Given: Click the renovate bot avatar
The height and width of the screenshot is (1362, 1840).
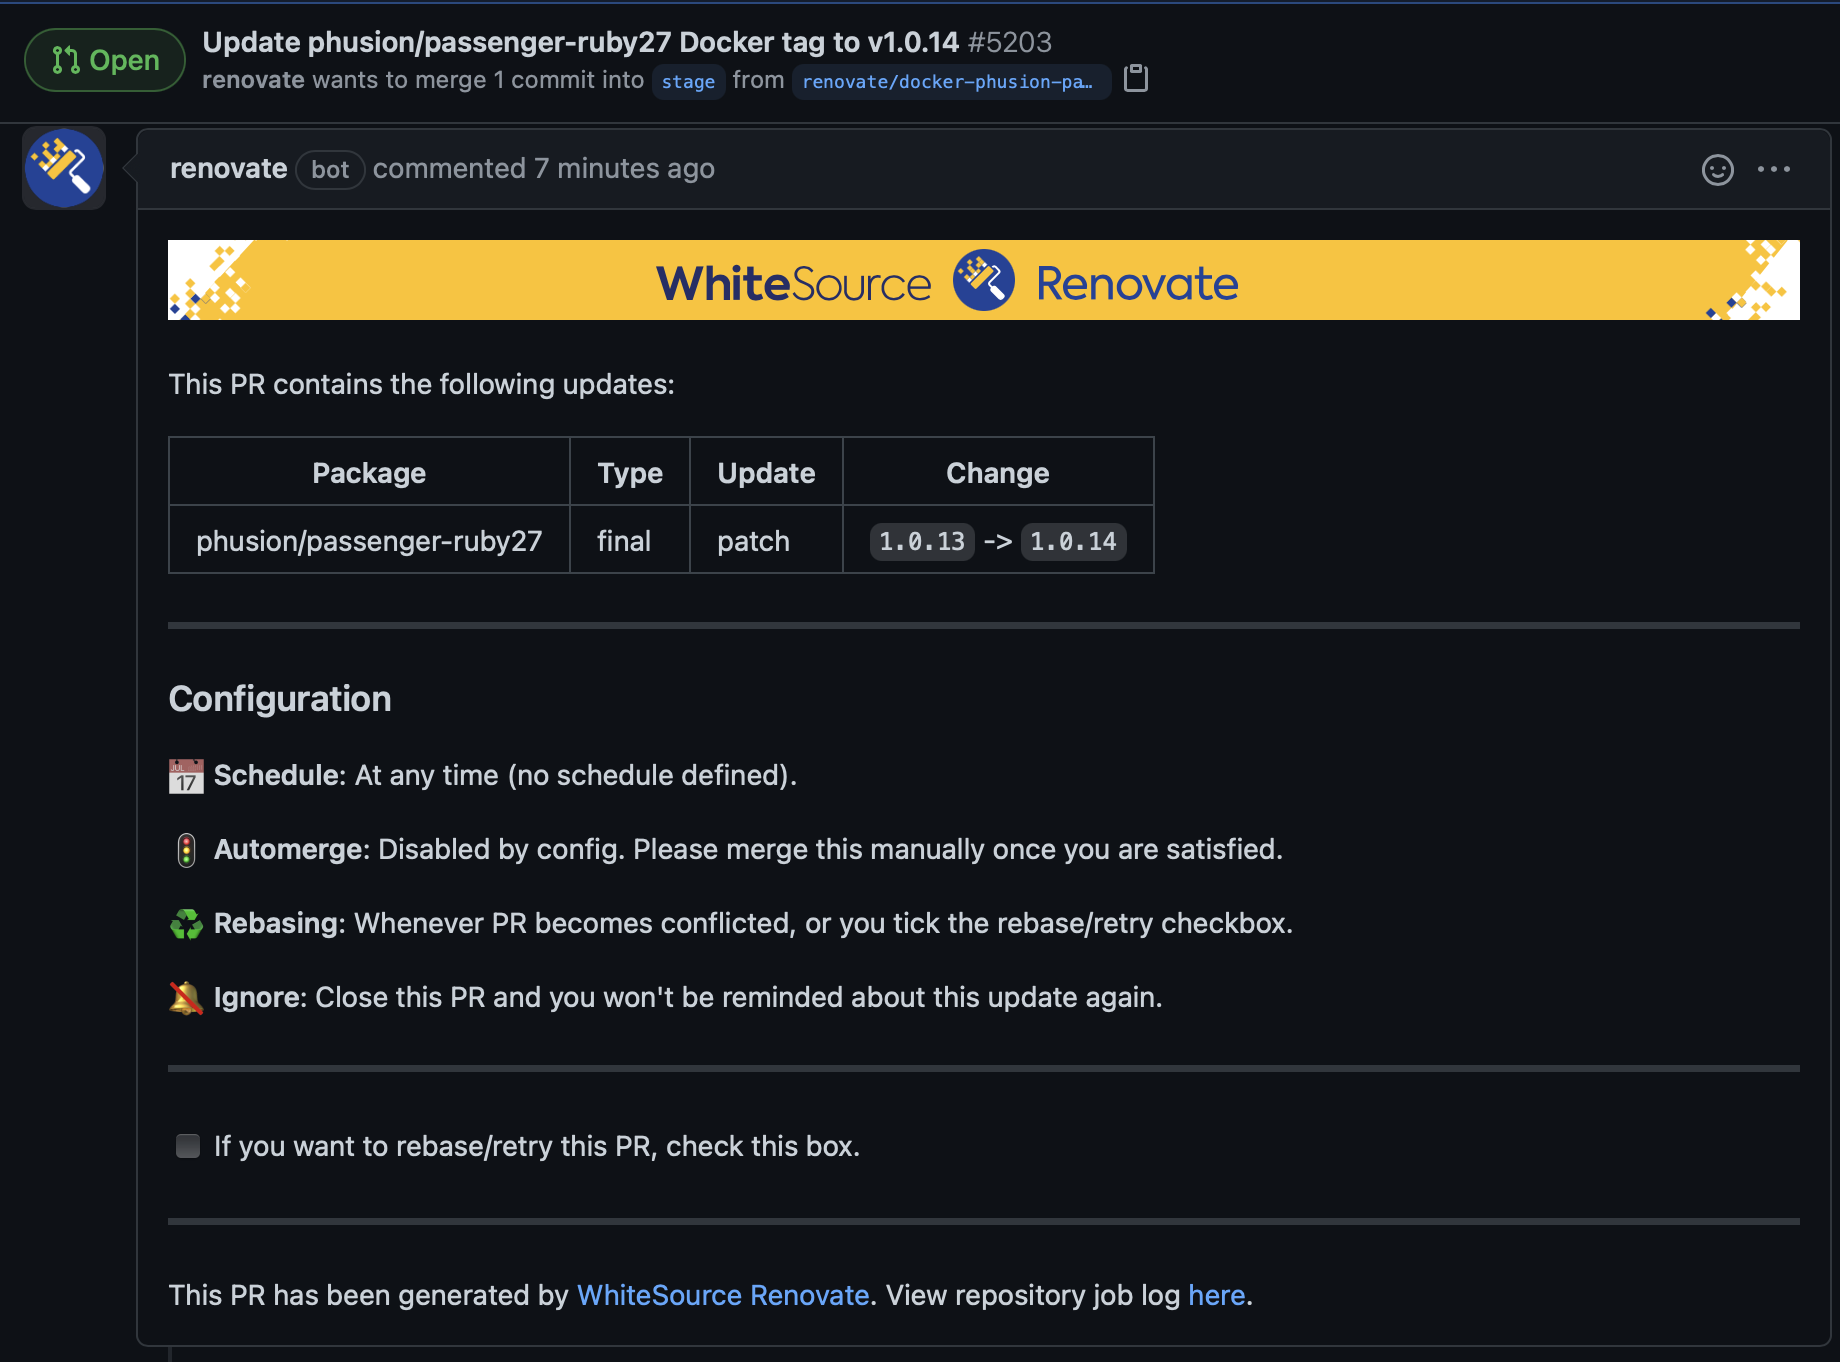Looking at the screenshot, I should point(63,167).
